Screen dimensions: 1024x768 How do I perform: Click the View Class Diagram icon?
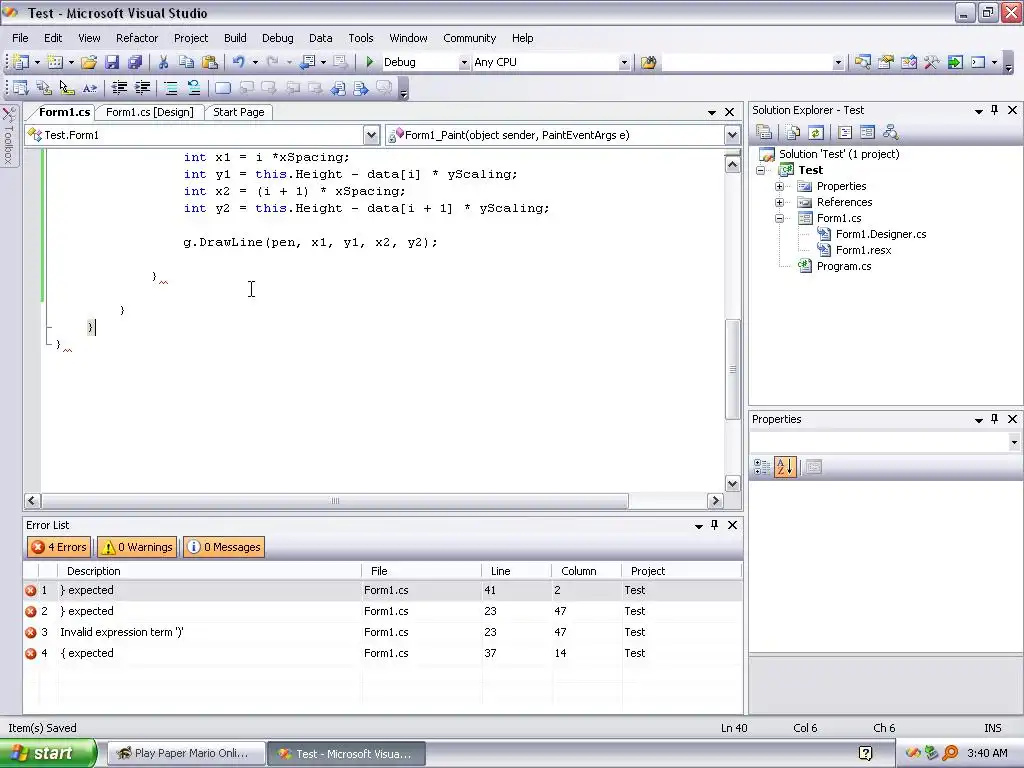pyautogui.click(x=890, y=133)
